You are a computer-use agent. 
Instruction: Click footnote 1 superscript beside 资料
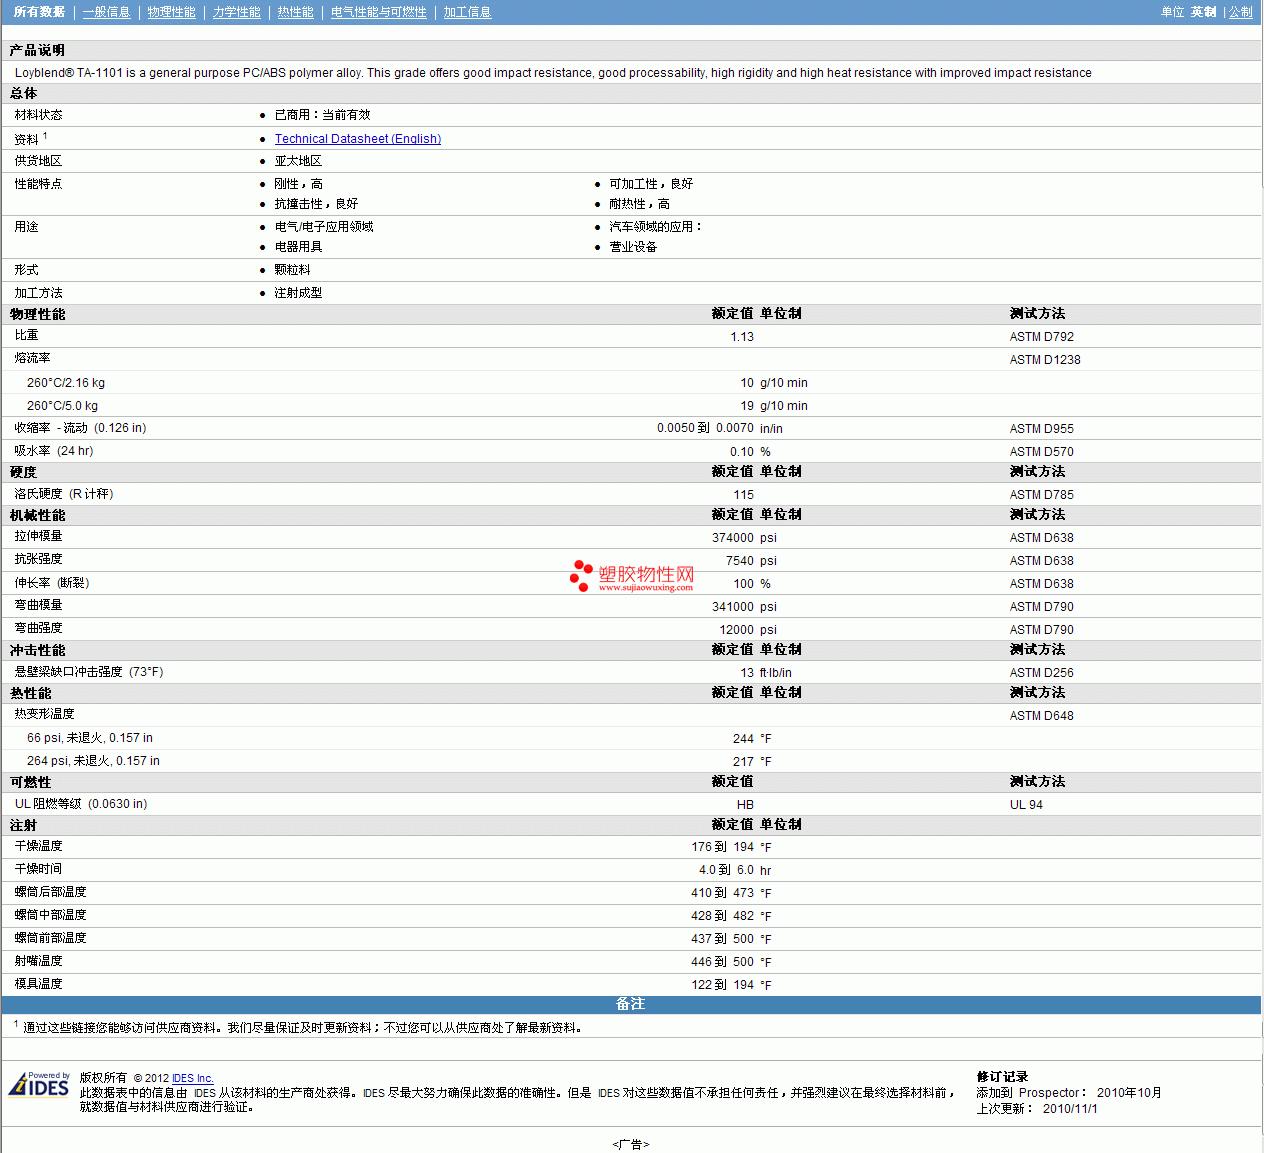pos(45,136)
